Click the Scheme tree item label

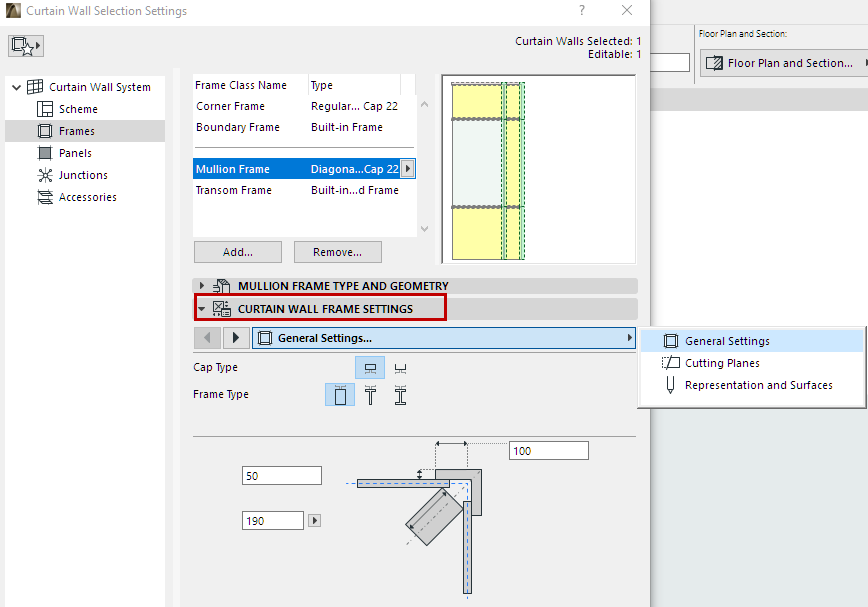point(78,109)
